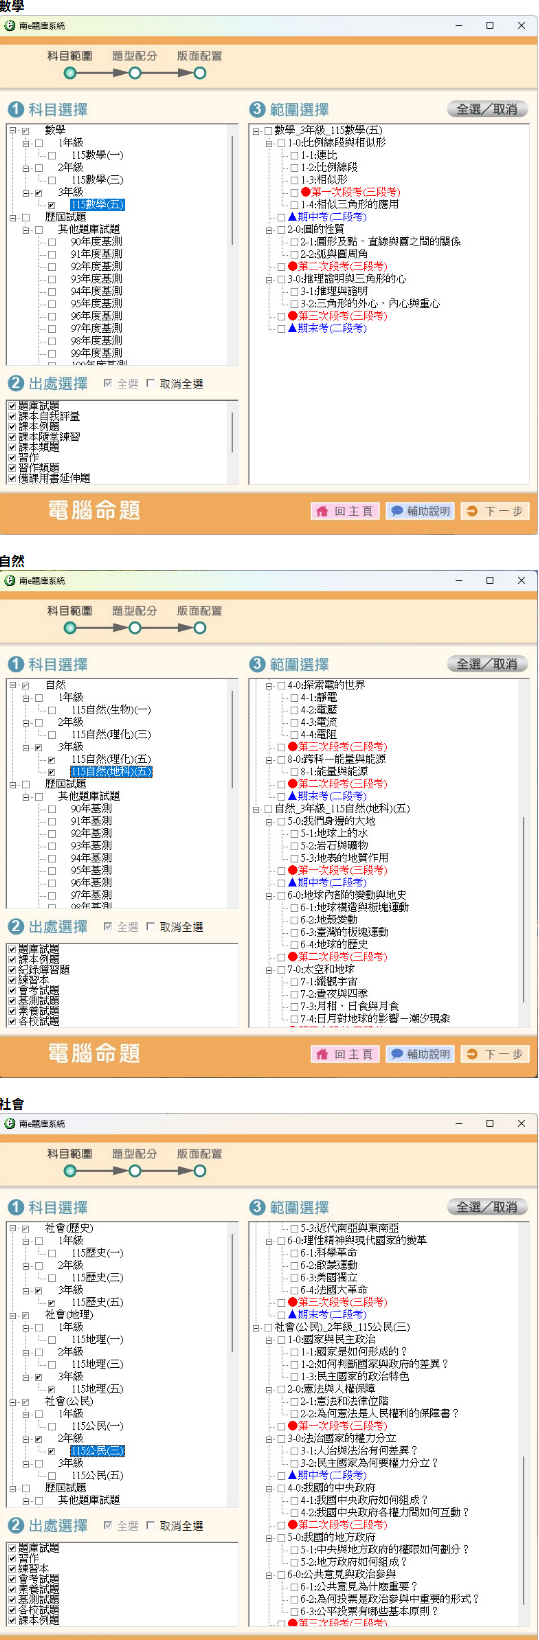
Task: Open 輔助說明 help bubble in 數學 window
Action: pyautogui.click(x=420, y=511)
